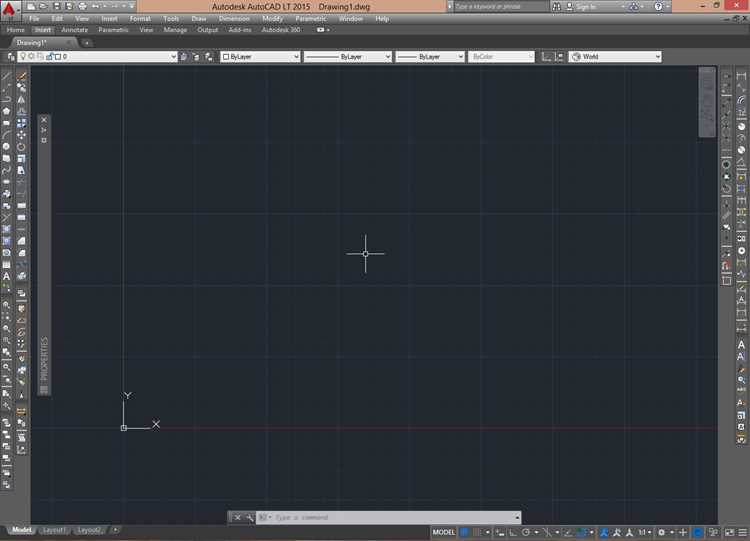The width and height of the screenshot is (750, 541).
Task: Click the Undo arrow in quick access toolbar
Action: pos(95,6)
